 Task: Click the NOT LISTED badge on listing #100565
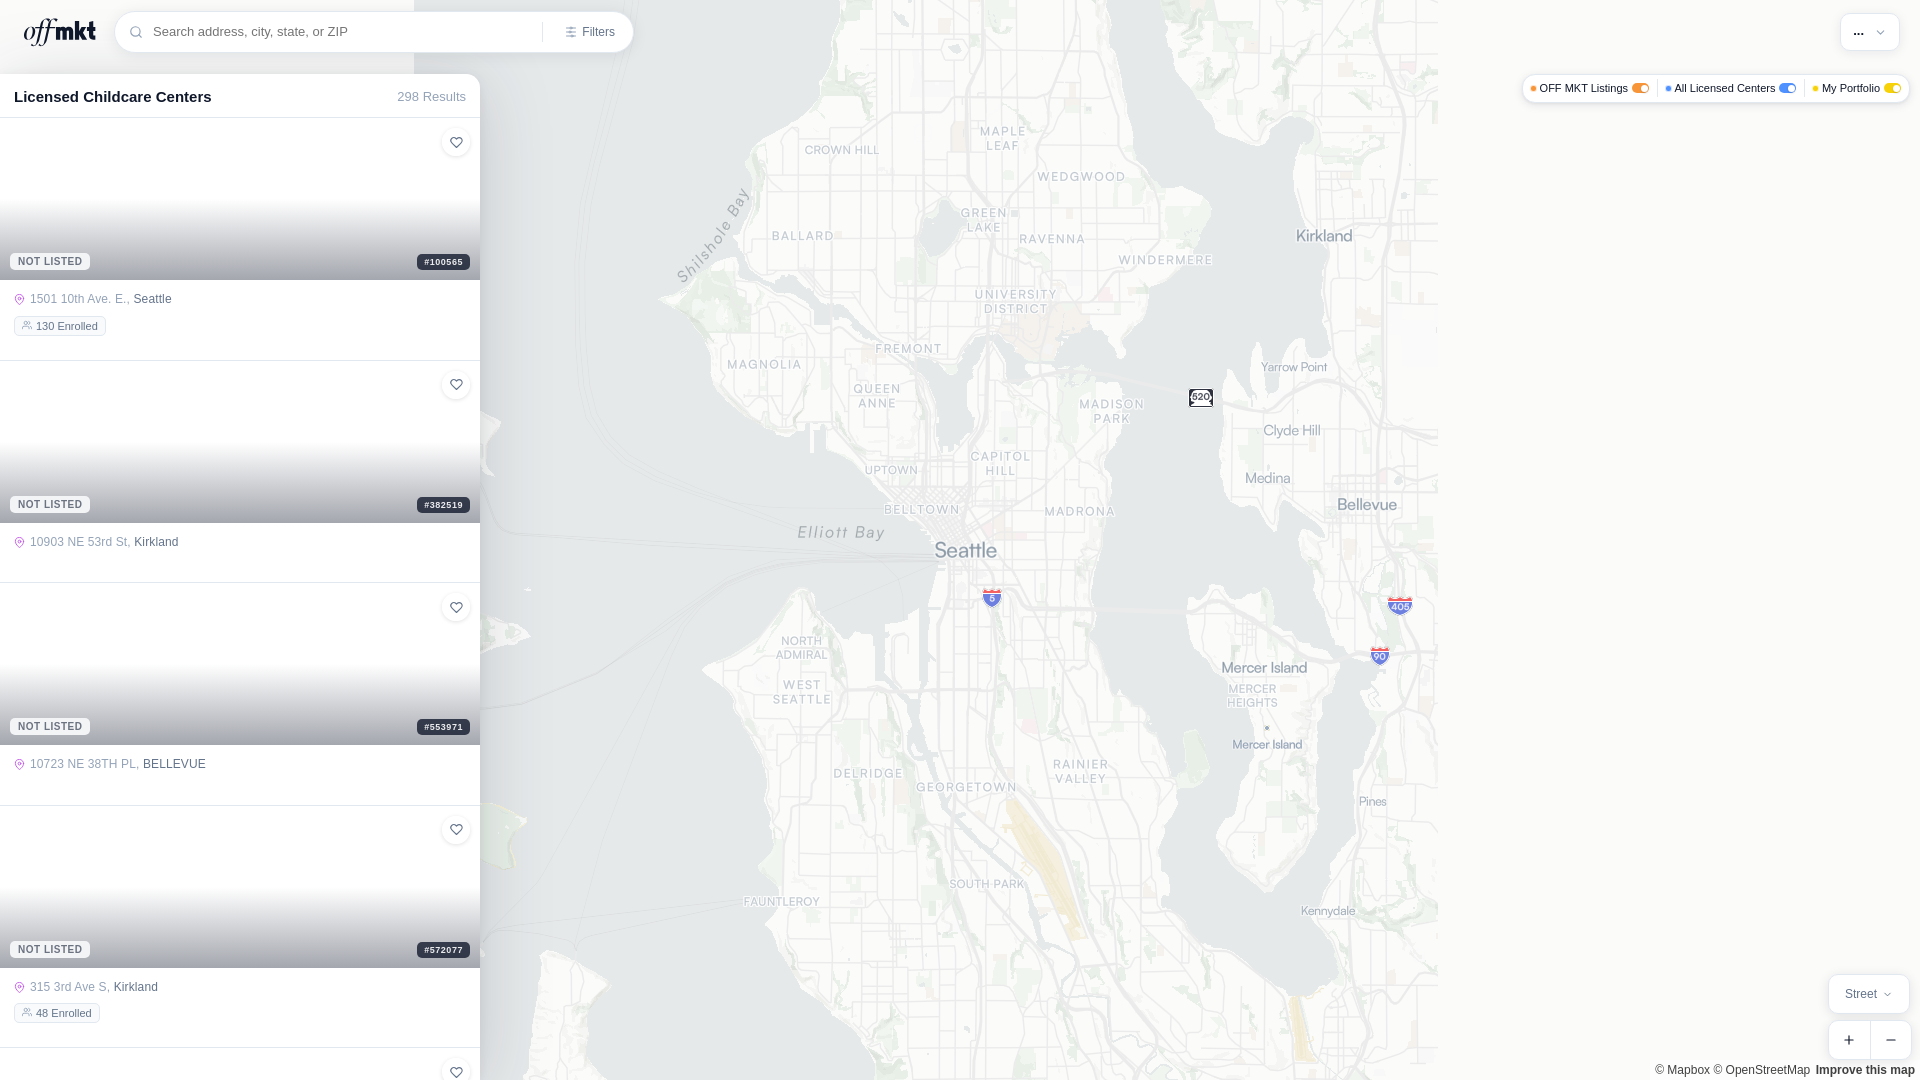tap(50, 262)
